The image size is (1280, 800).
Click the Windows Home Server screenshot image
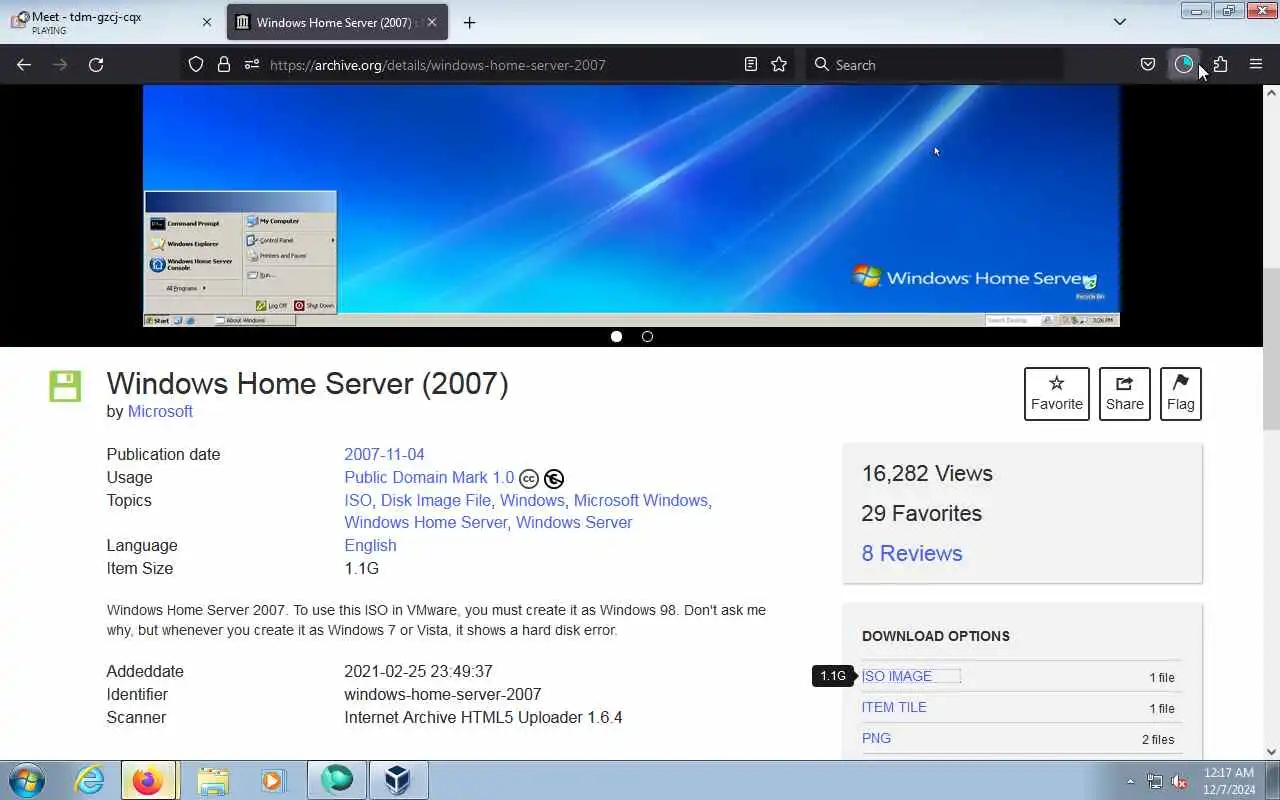[x=631, y=205]
